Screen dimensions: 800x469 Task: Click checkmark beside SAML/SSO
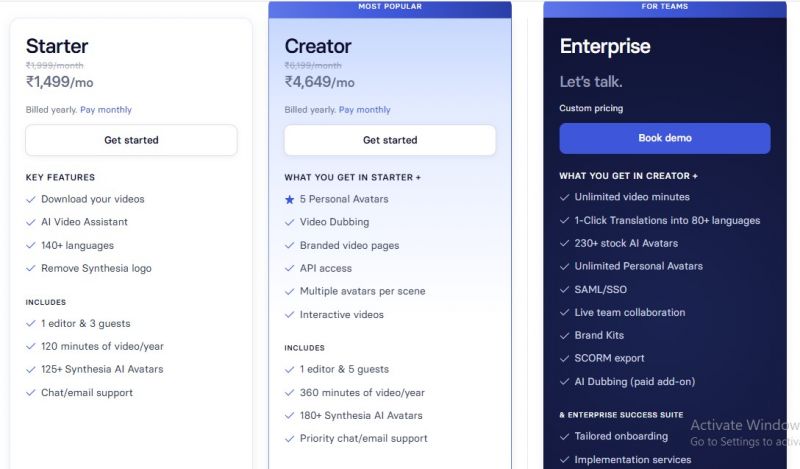[x=564, y=290]
